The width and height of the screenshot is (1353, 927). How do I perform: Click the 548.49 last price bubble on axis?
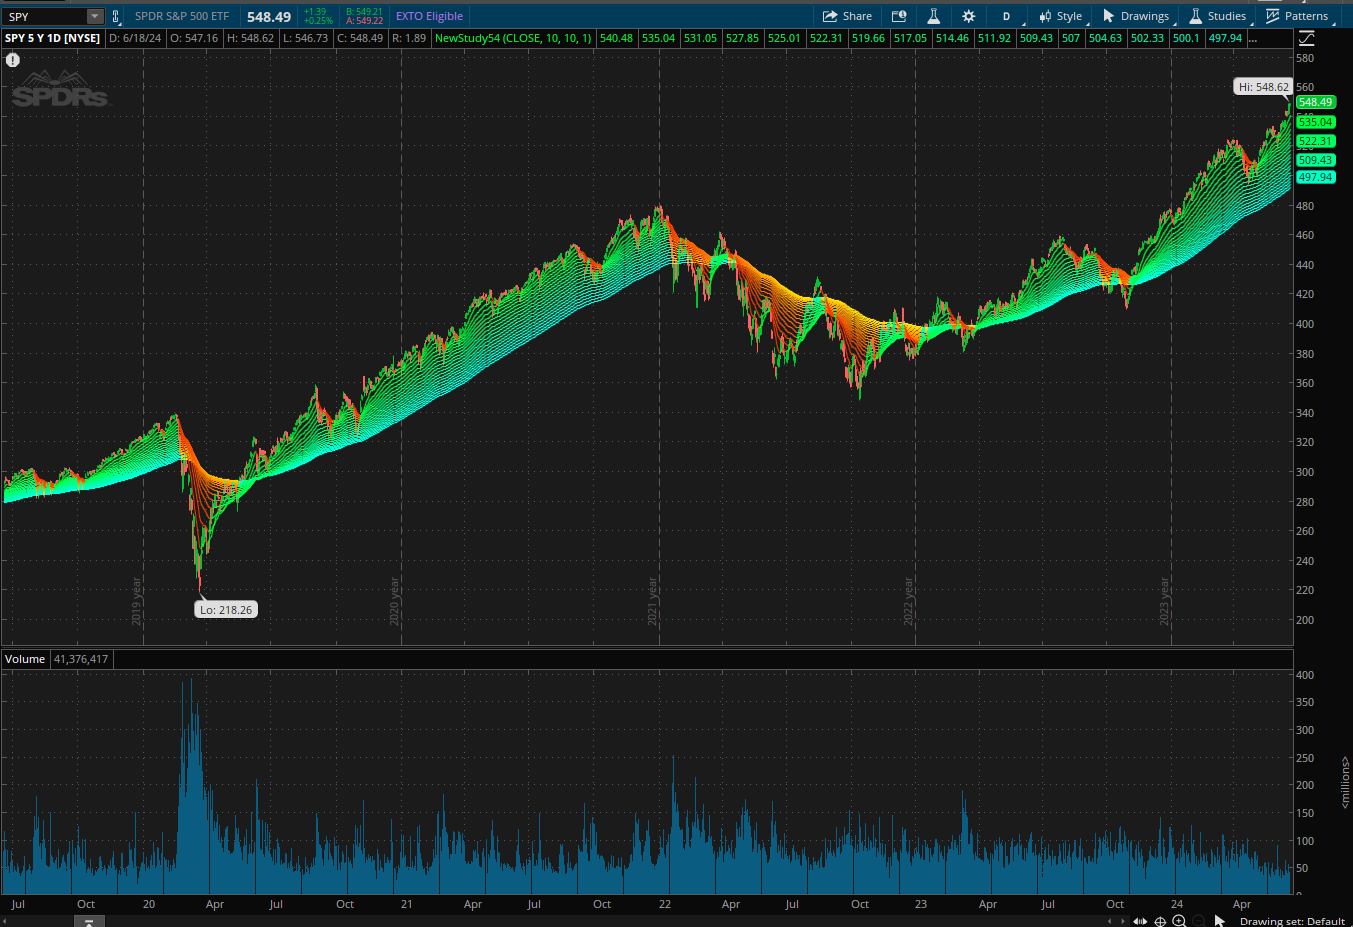click(x=1315, y=102)
